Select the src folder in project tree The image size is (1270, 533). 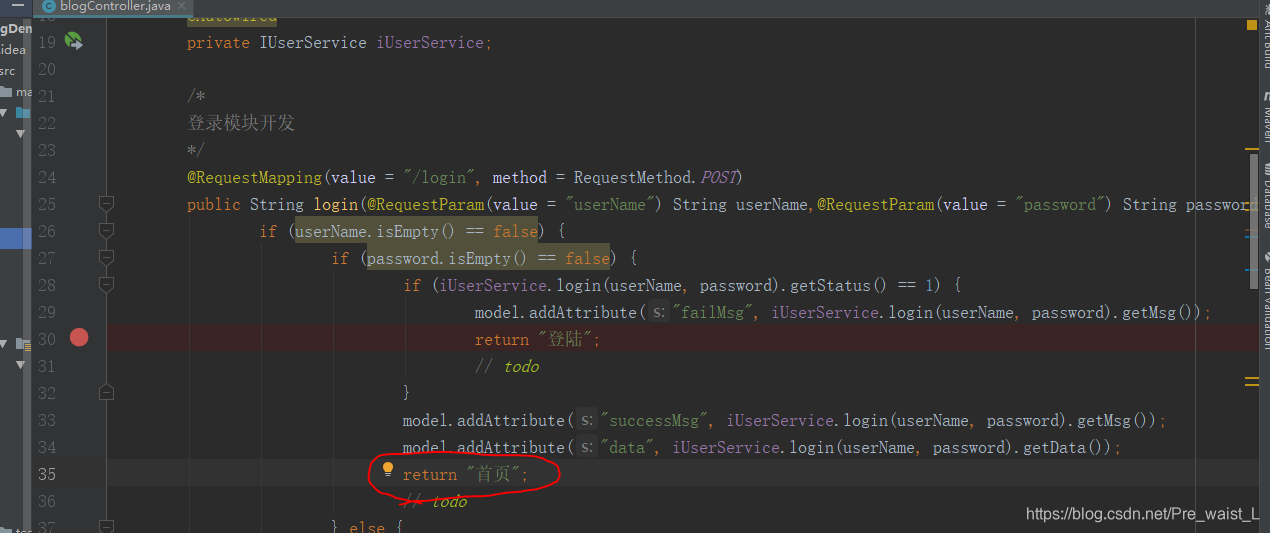[8, 70]
